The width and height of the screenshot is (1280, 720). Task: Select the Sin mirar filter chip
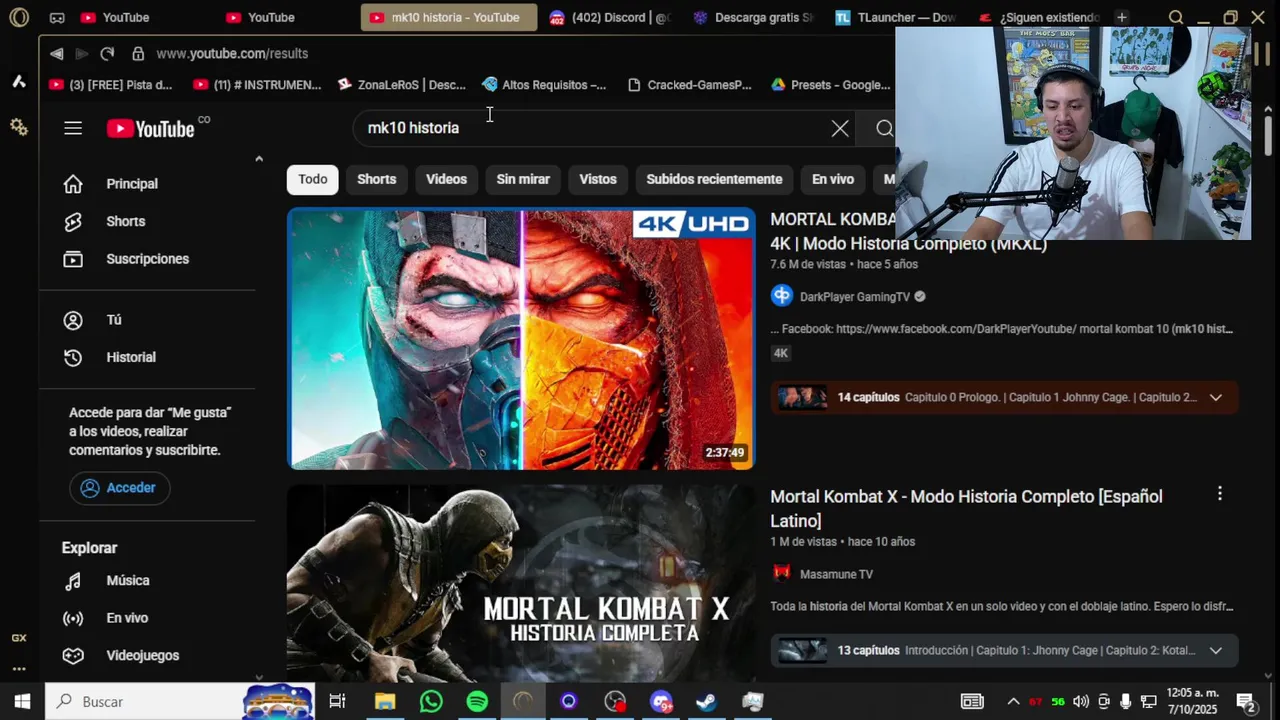(523, 179)
